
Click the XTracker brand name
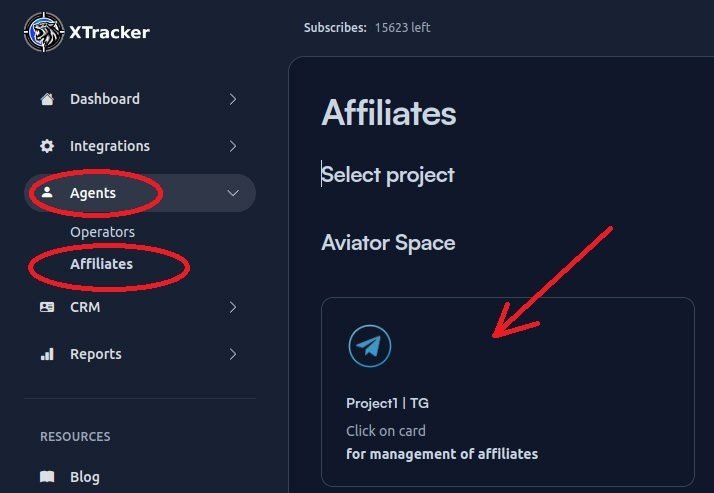(110, 32)
